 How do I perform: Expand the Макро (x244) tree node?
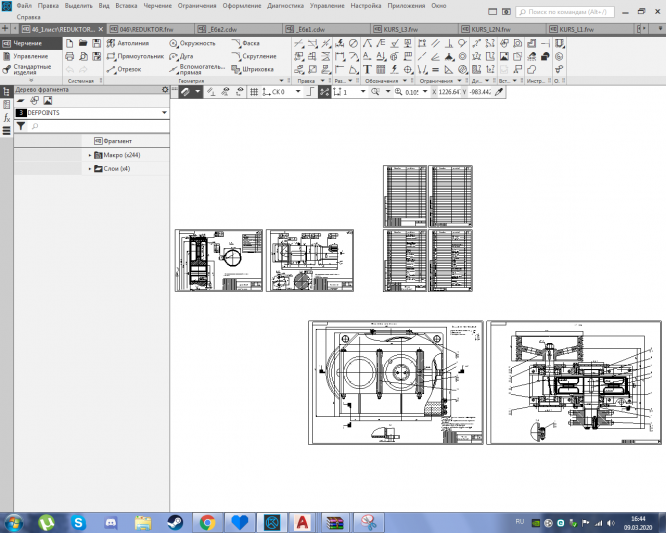click(89, 155)
